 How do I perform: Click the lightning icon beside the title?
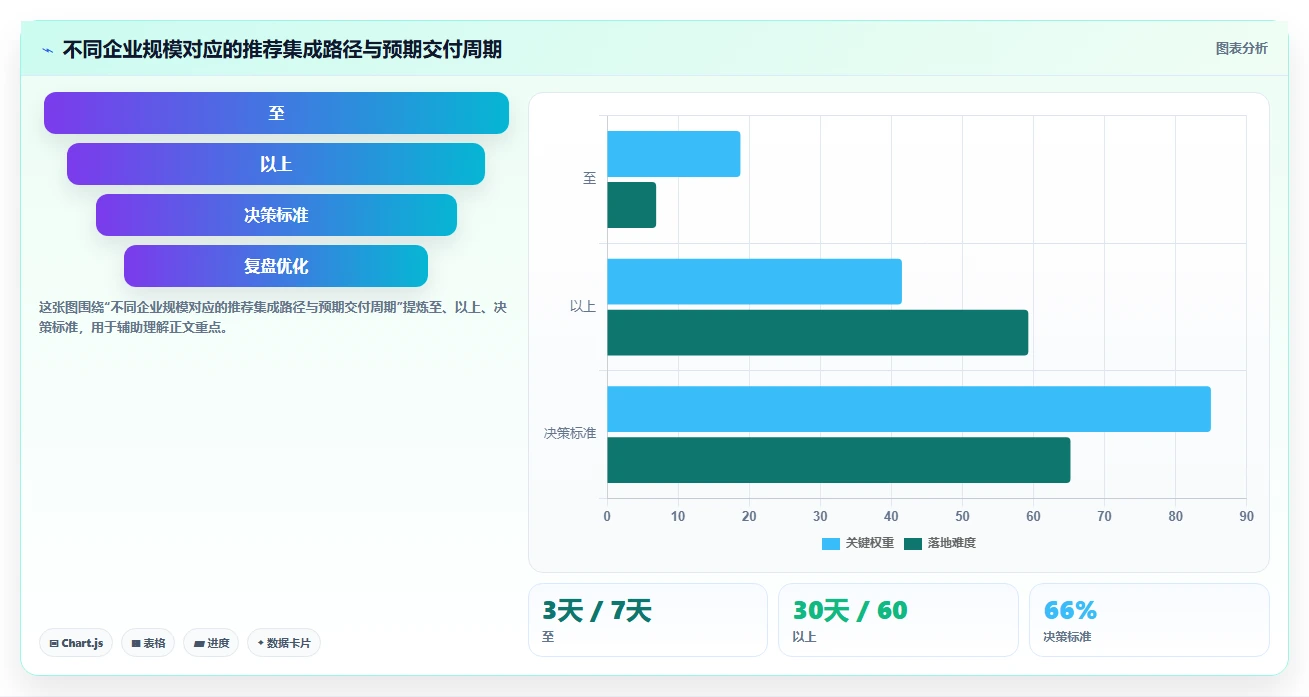point(47,50)
